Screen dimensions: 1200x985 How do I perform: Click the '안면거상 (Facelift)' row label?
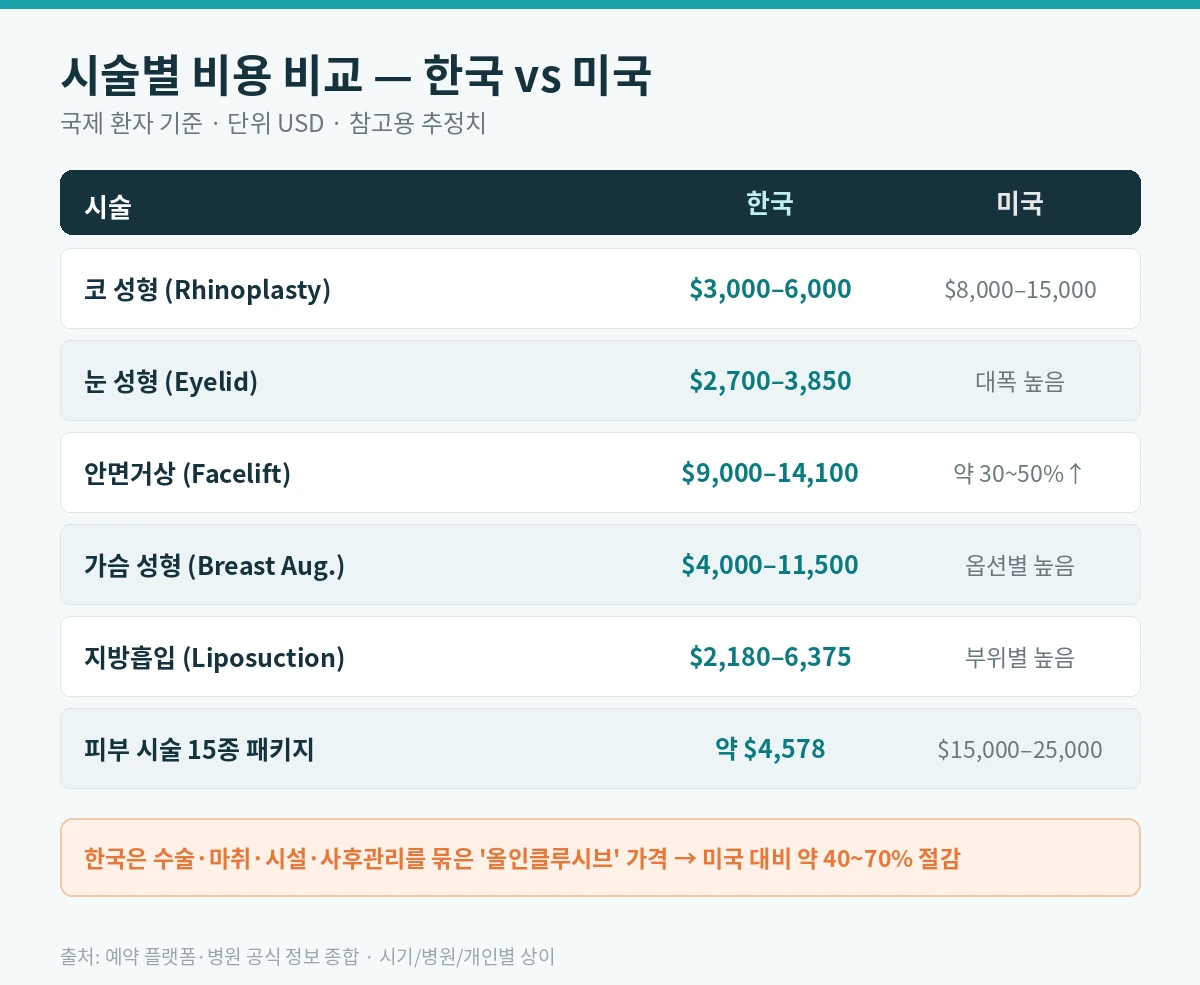188,474
